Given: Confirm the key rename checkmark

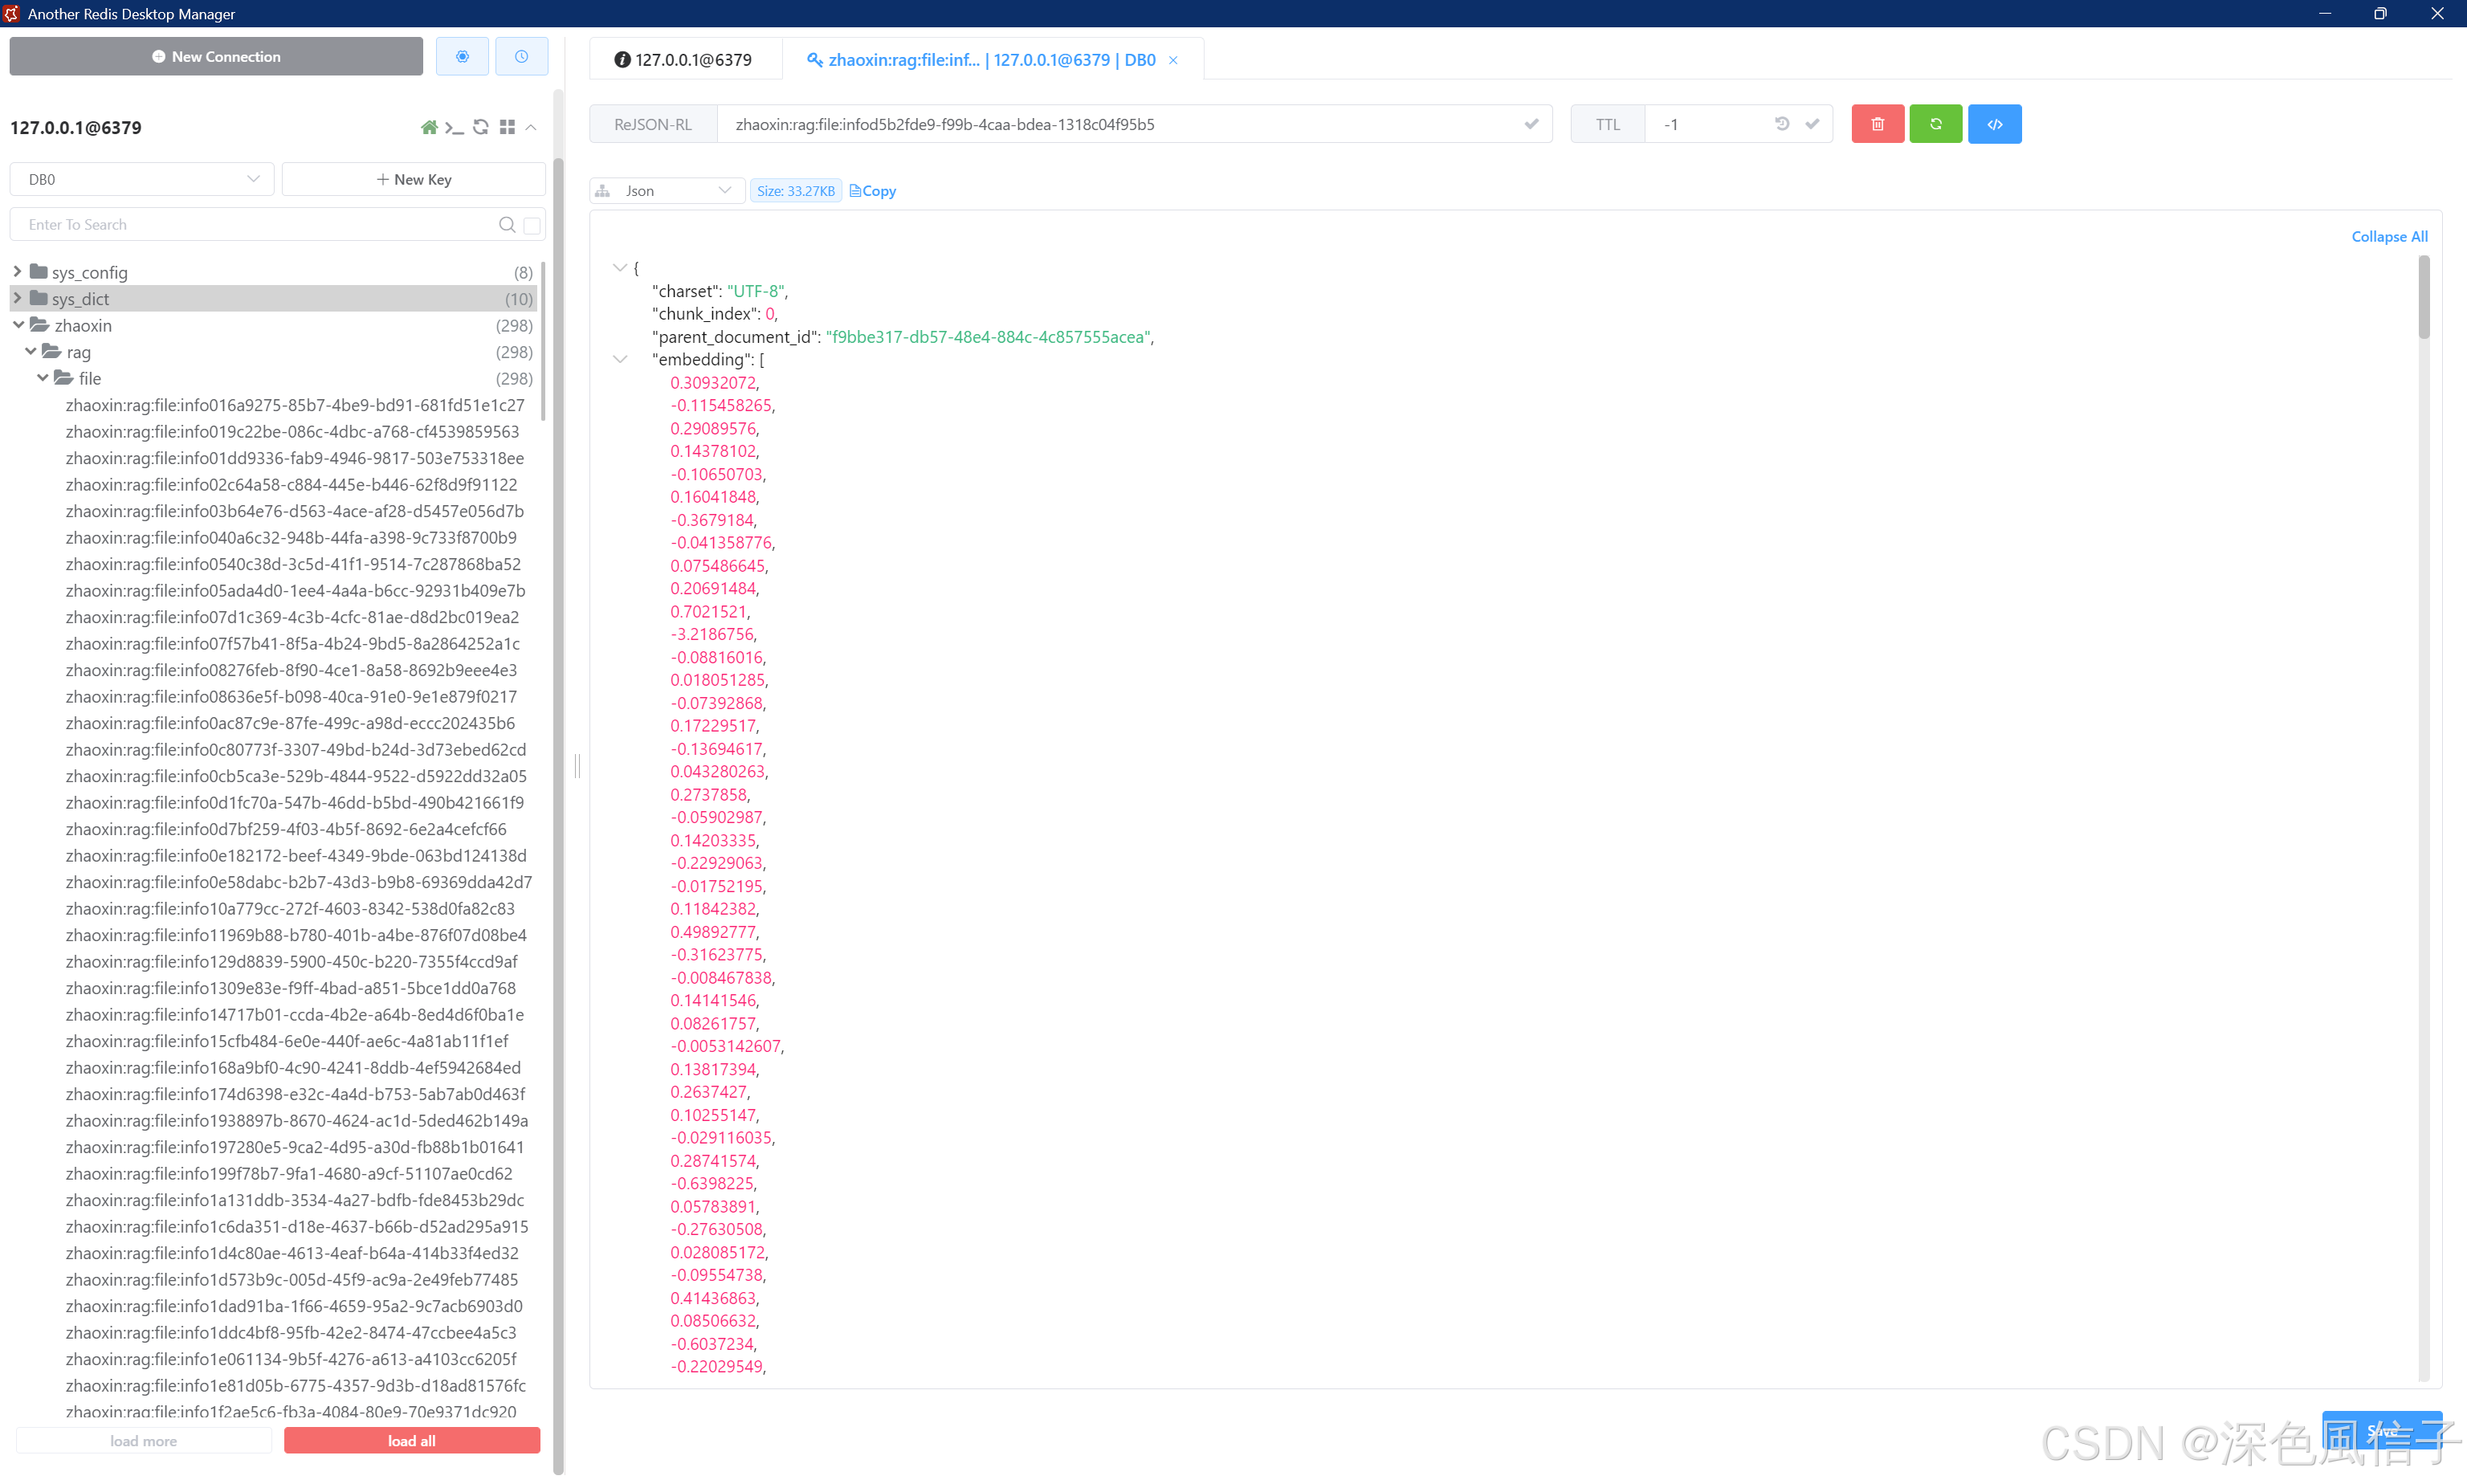Looking at the screenshot, I should click(1531, 124).
